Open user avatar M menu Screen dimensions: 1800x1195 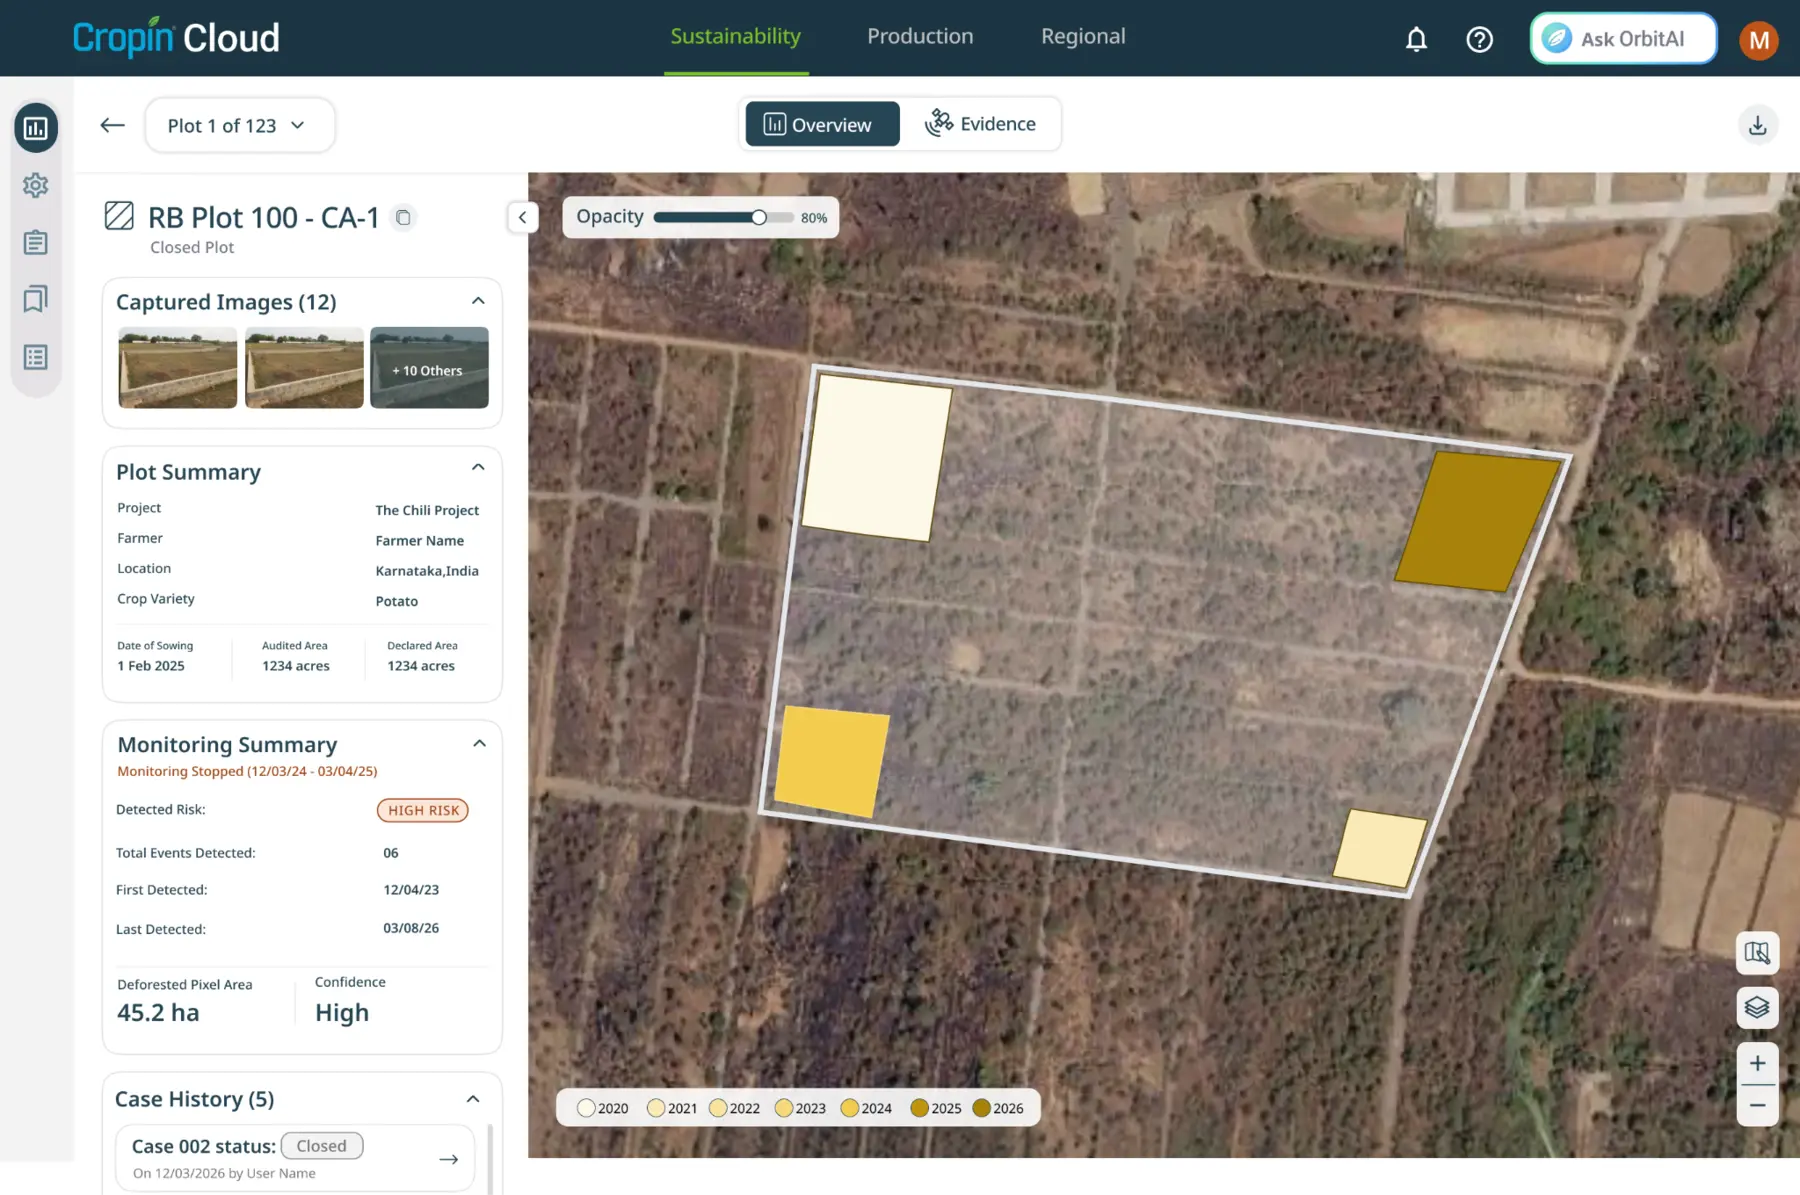[x=1758, y=40]
